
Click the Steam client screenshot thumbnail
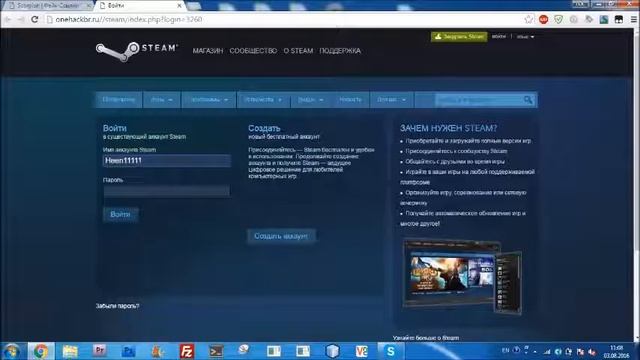click(462, 277)
